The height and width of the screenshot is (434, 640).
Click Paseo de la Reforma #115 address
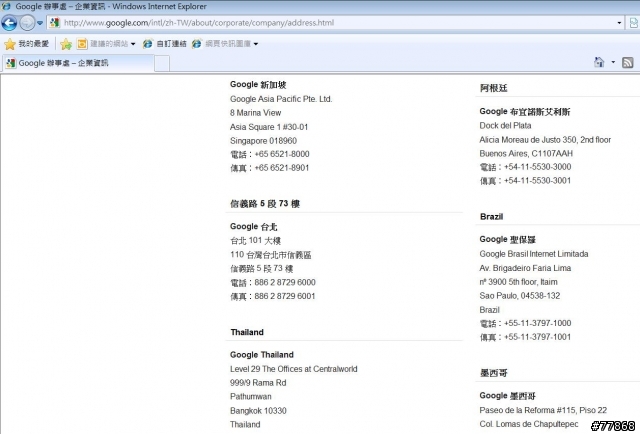click(x=543, y=410)
